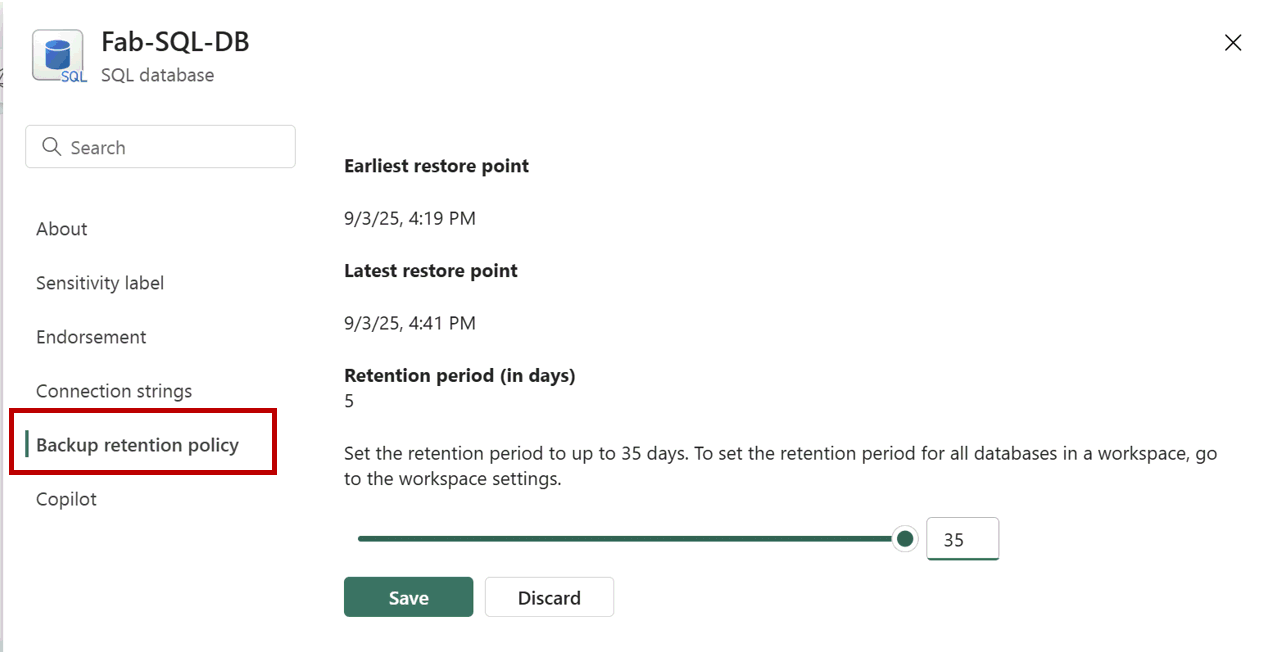This screenshot has height=652, width=1270.
Task: Discard the retention period changes
Action: [x=549, y=597]
